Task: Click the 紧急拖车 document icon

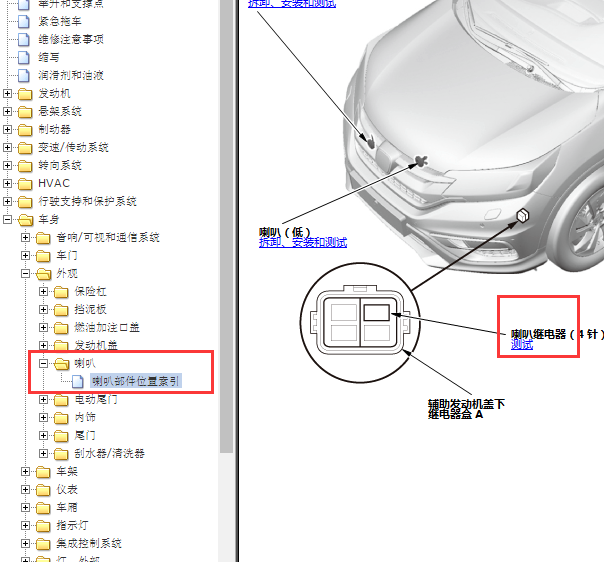Action: [24, 22]
